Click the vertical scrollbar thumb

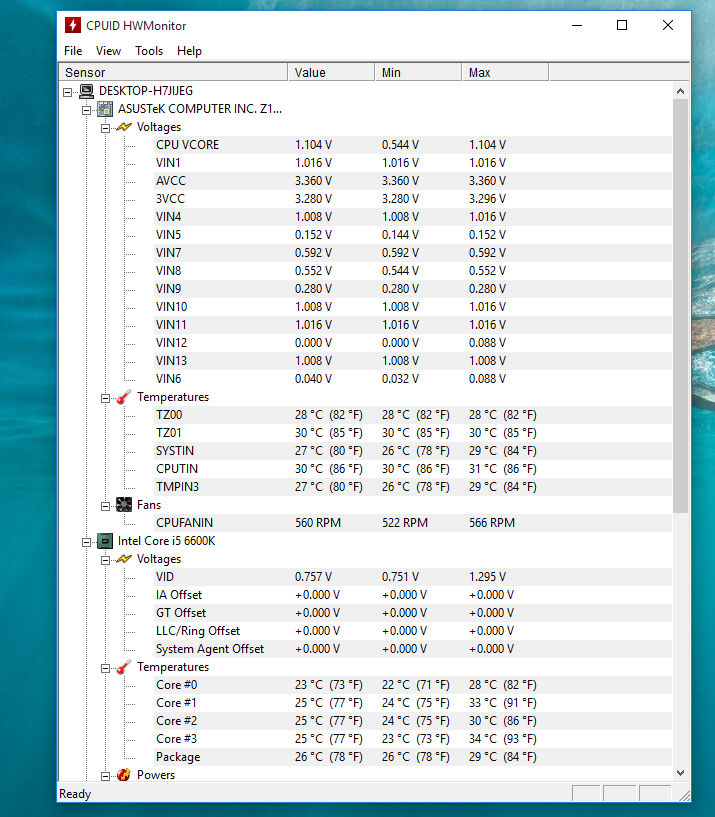[x=680, y=306]
